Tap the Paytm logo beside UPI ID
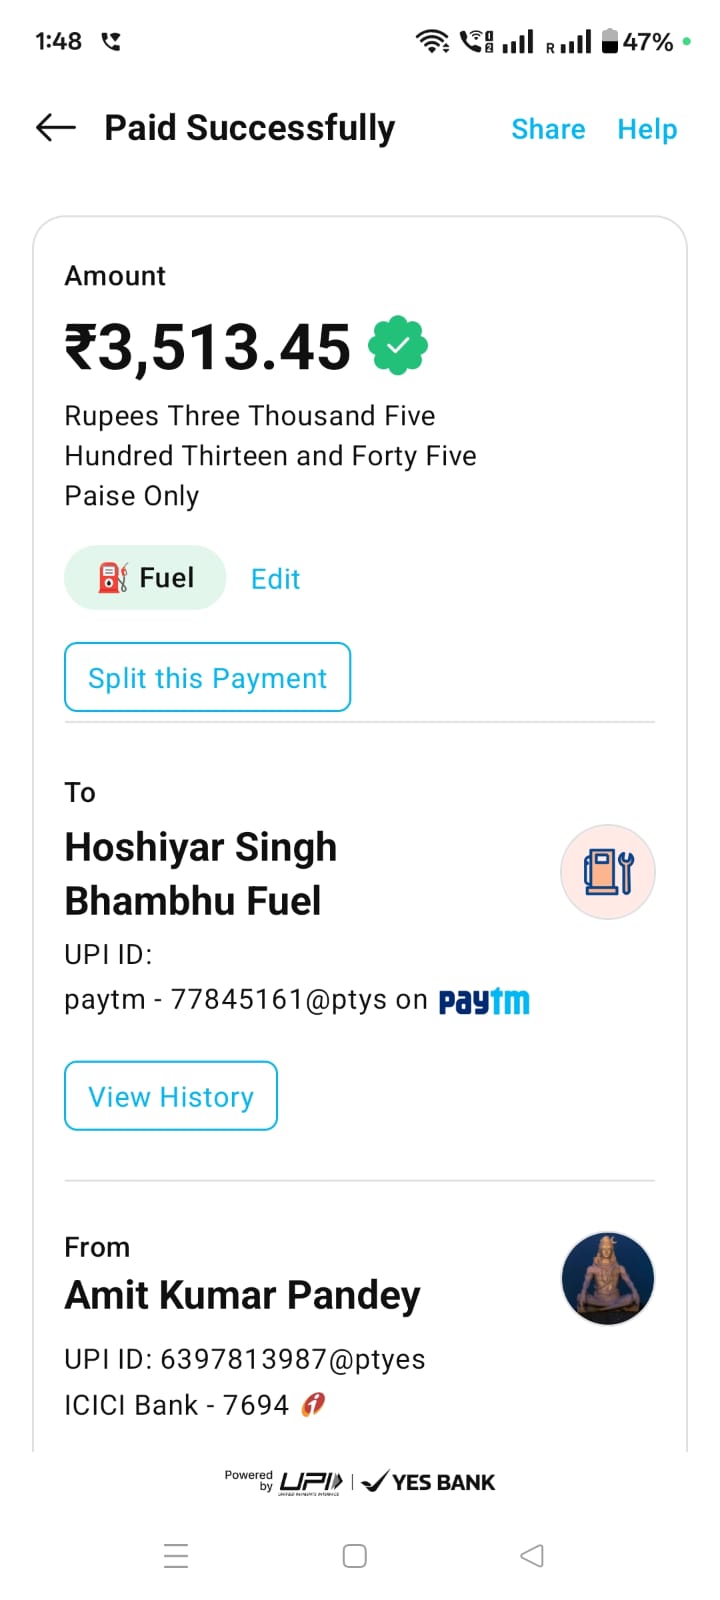The height and width of the screenshot is (1600, 720). pyautogui.click(x=484, y=1001)
